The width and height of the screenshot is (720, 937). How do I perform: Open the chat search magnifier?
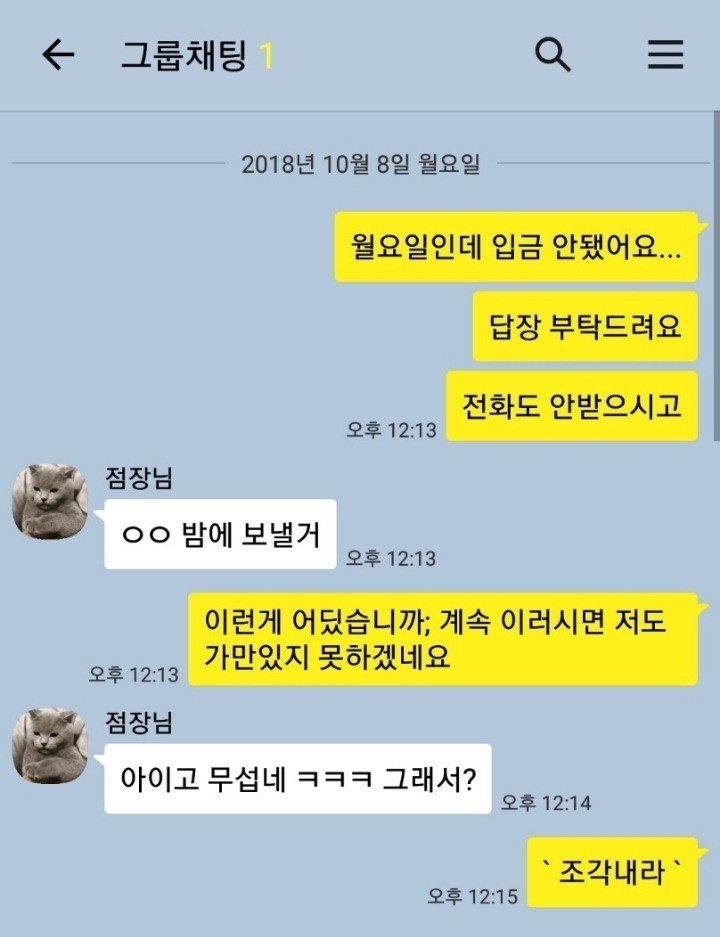[552, 55]
